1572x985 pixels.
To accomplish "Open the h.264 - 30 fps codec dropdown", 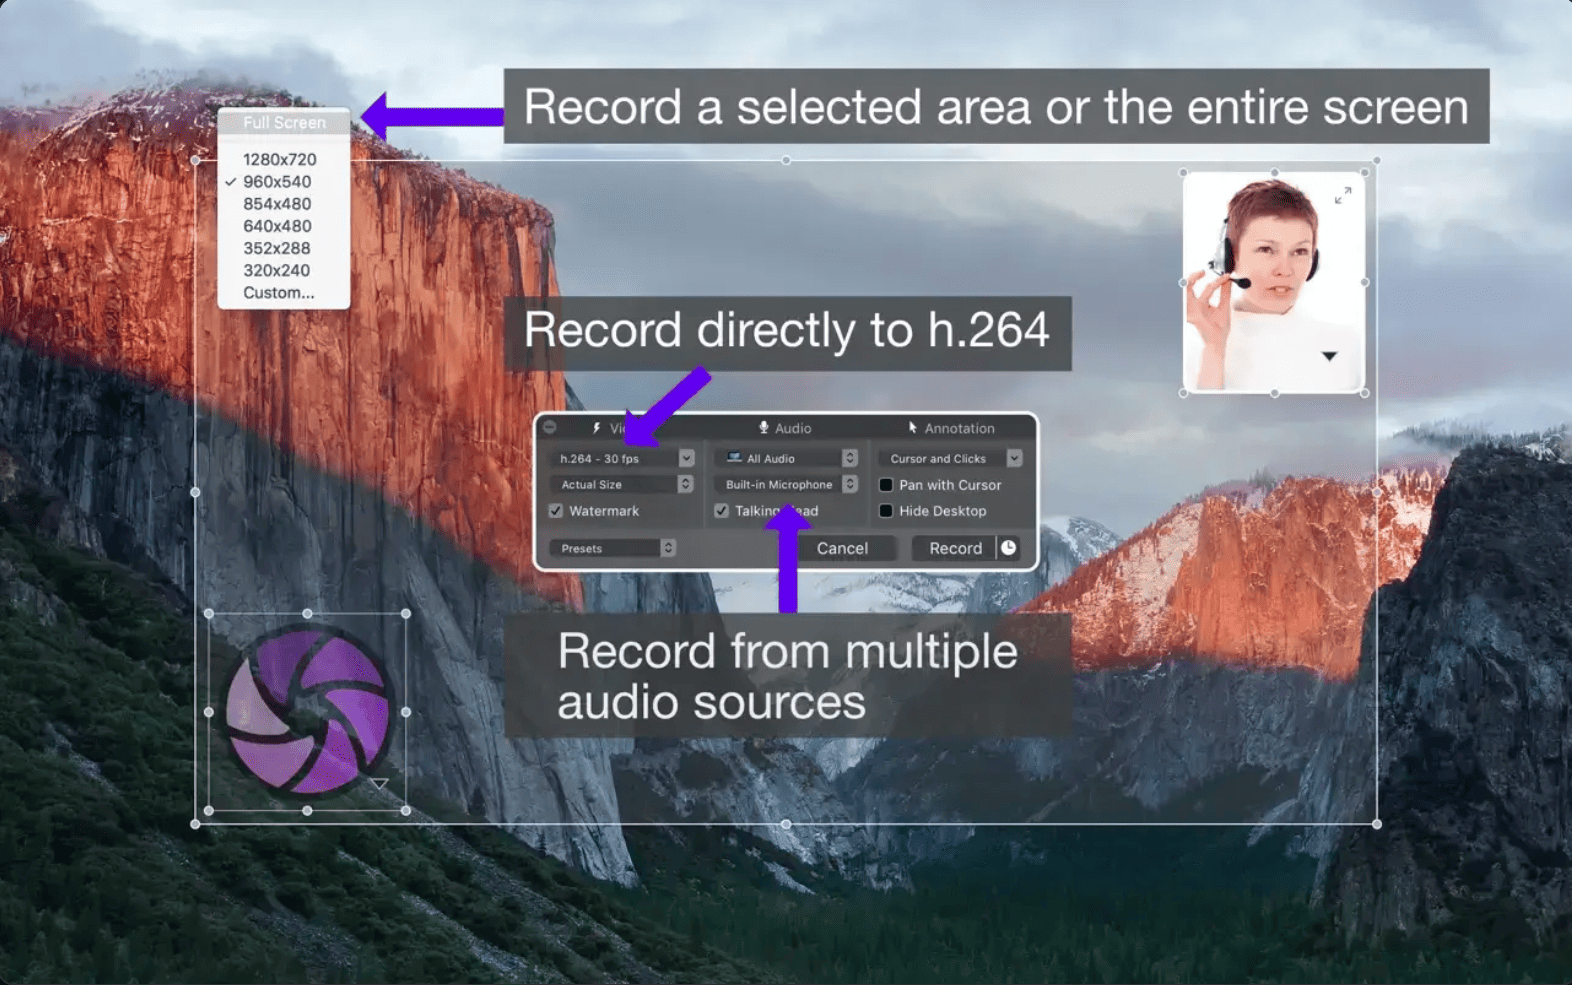I will click(x=622, y=458).
